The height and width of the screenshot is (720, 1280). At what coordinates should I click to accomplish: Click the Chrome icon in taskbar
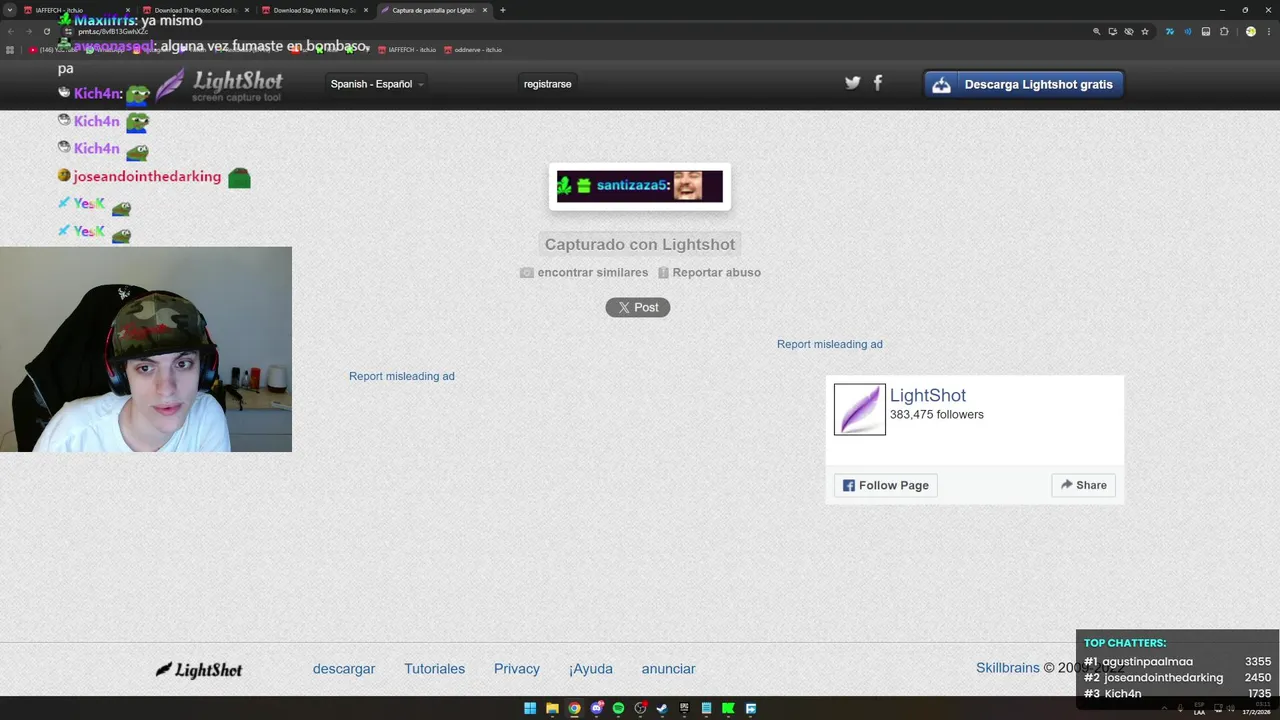click(x=574, y=708)
